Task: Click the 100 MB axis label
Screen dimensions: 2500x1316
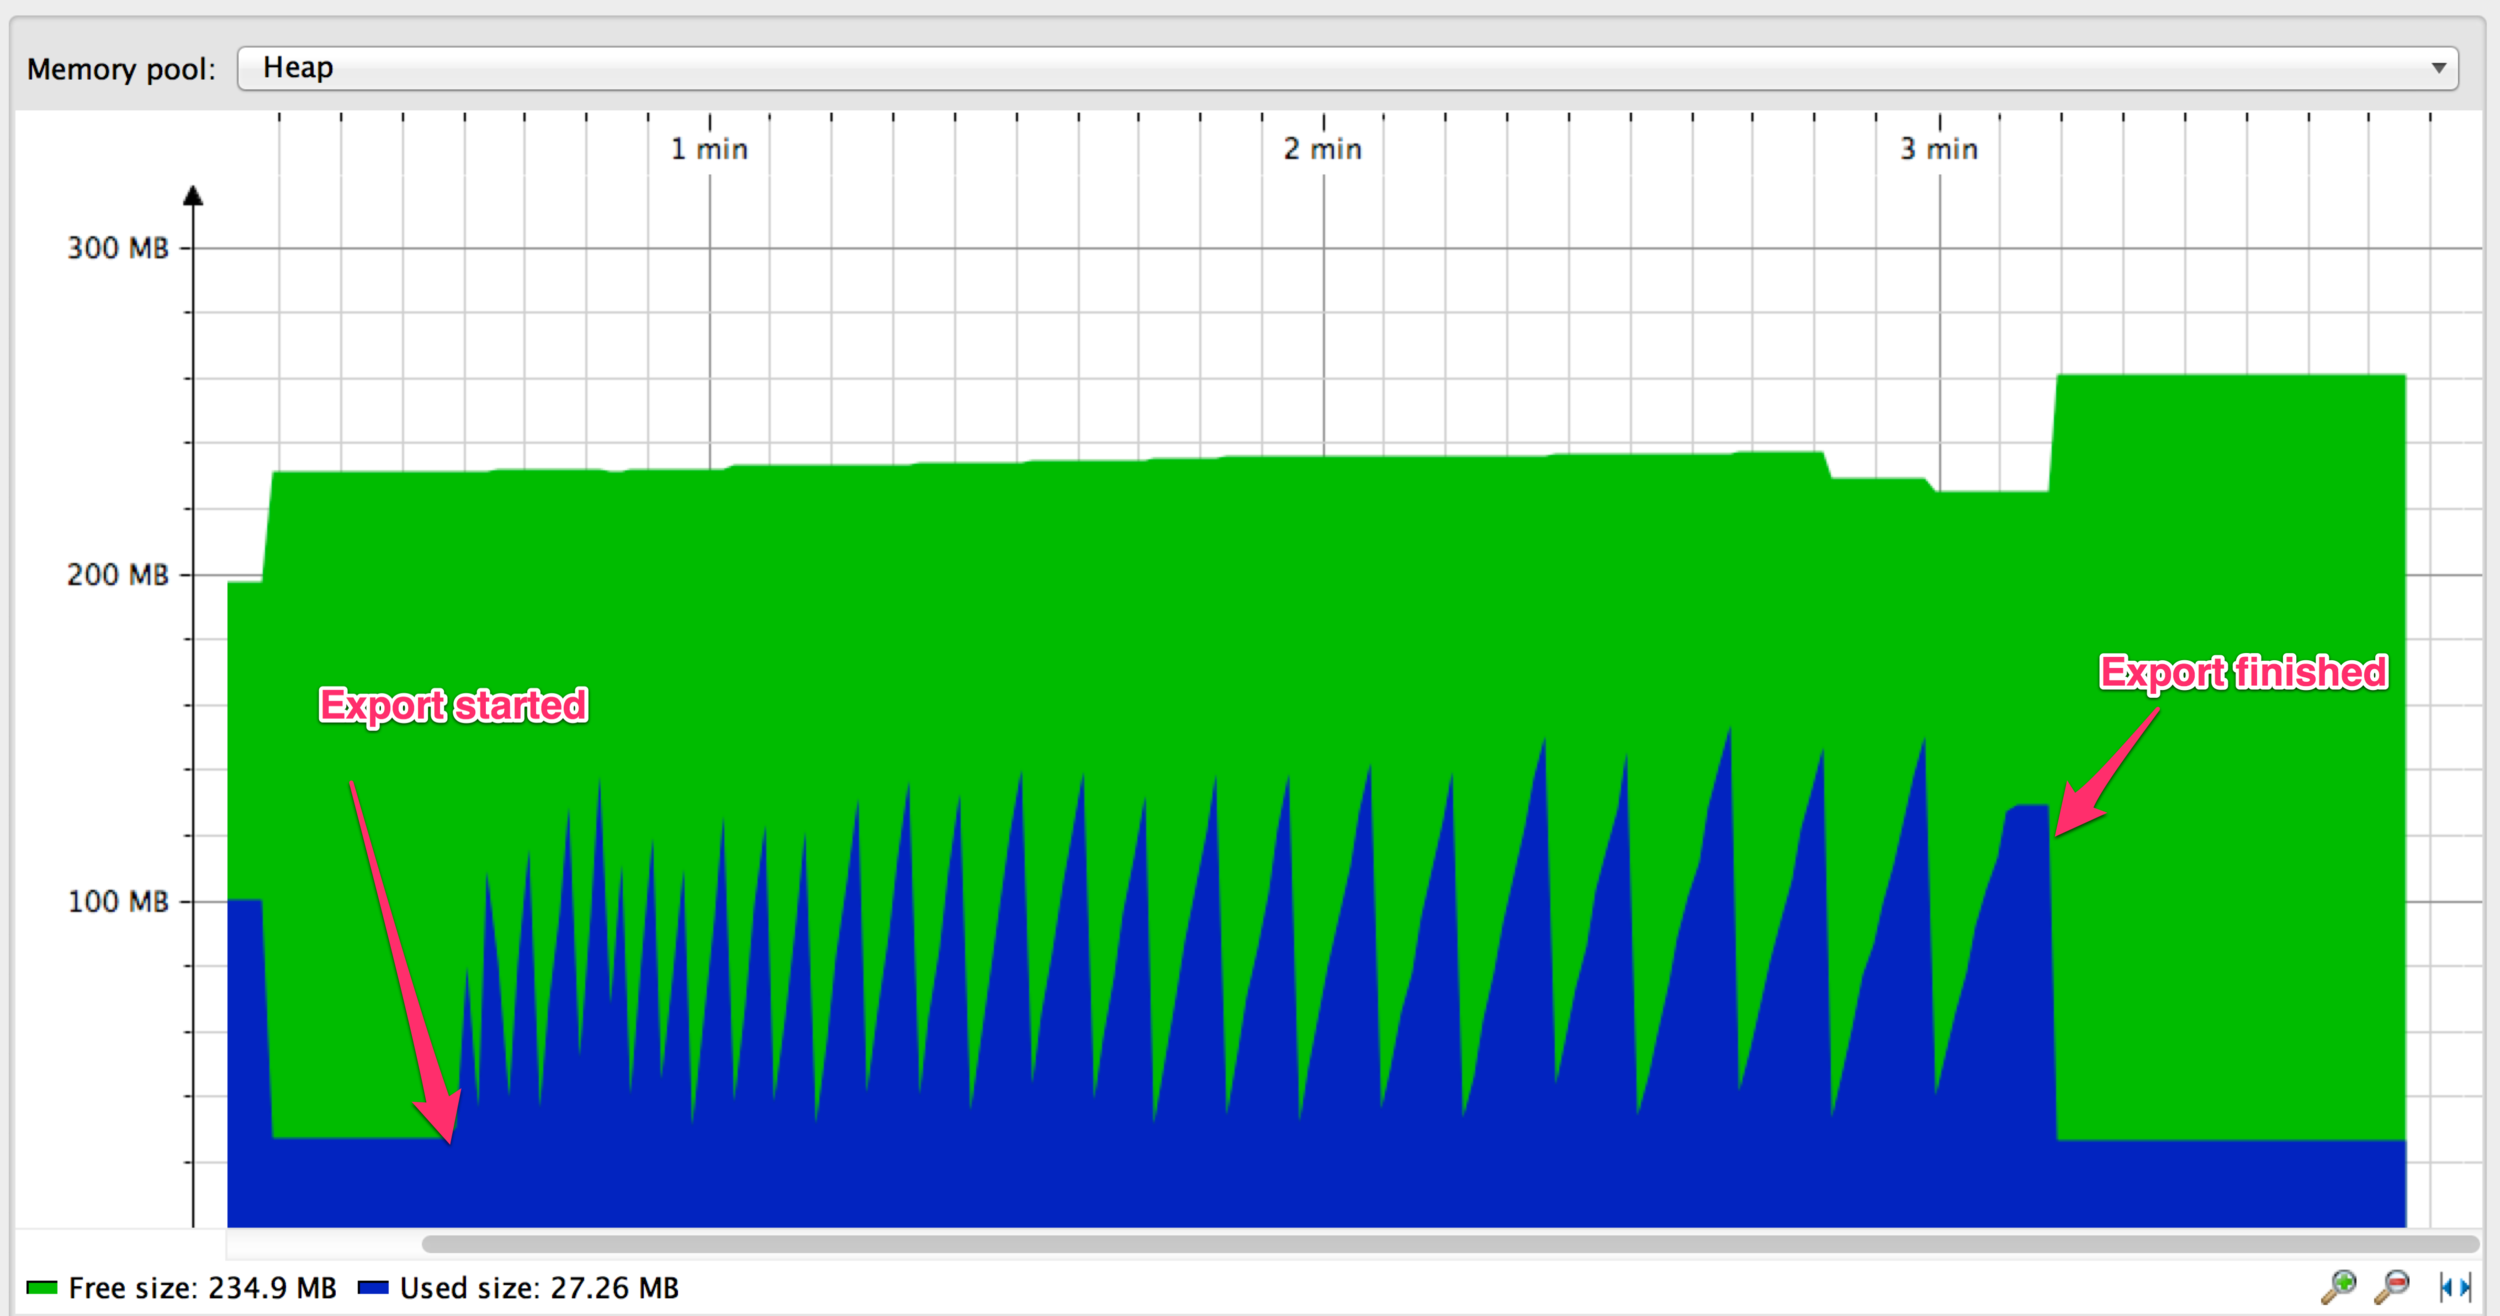Action: pos(118,902)
